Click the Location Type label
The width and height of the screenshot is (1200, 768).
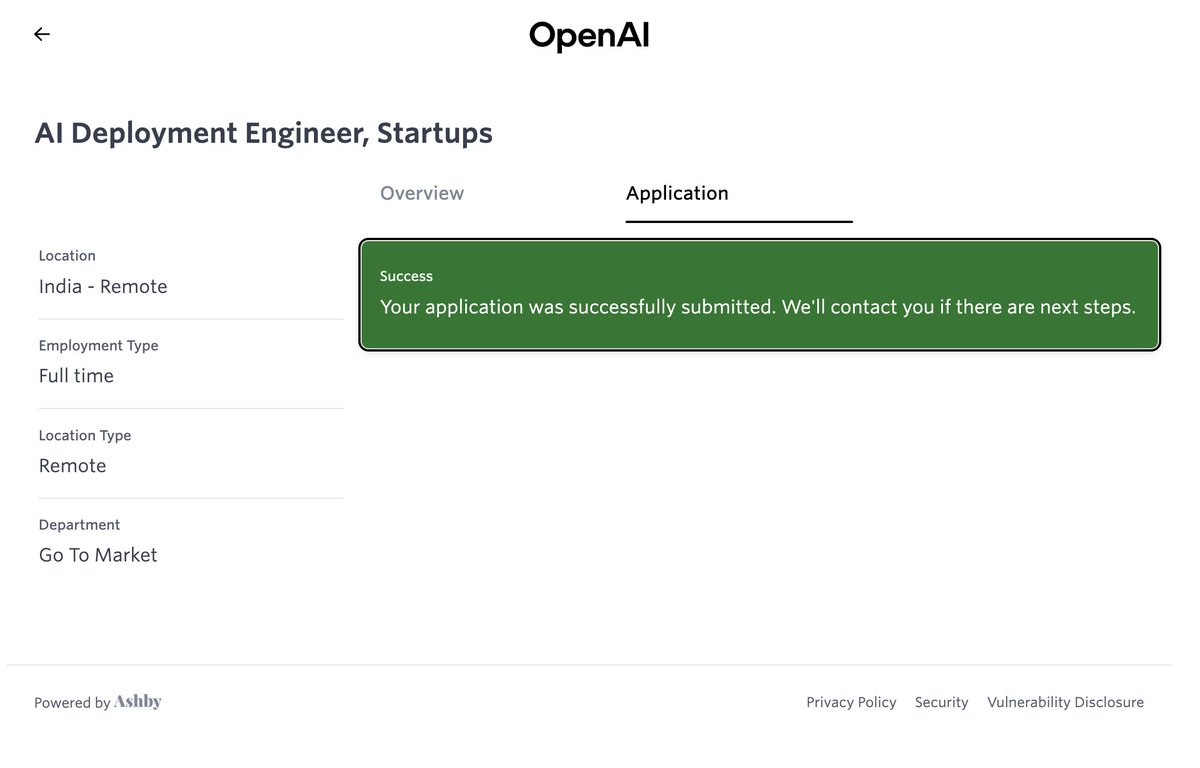click(85, 435)
